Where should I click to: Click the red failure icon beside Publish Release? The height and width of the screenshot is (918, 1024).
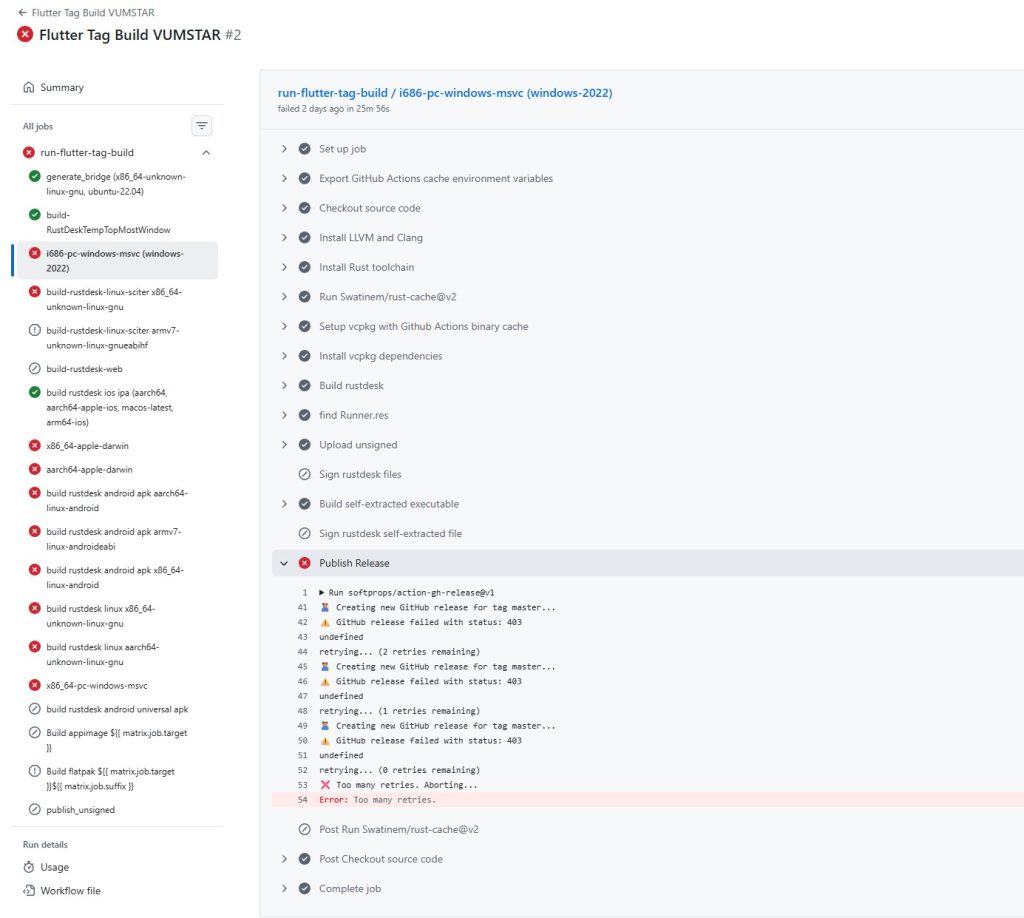[305, 563]
